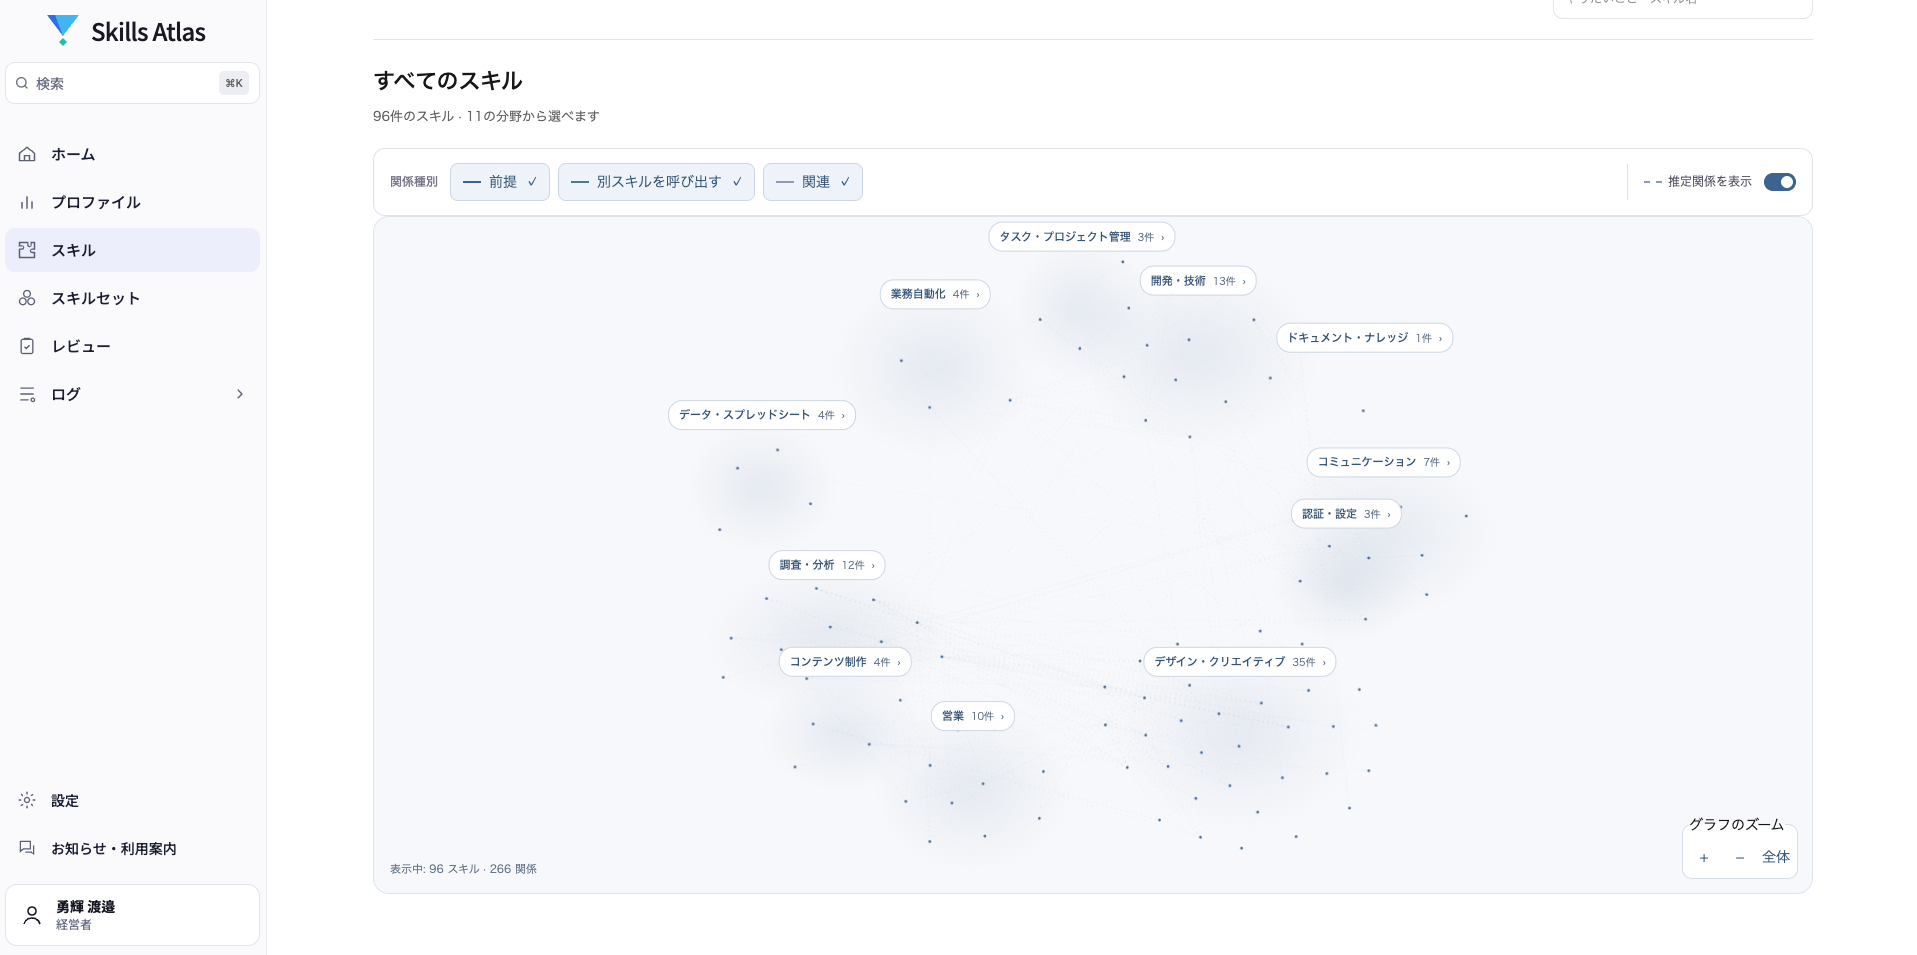Click the search magnifier icon in sidebar

click(x=22, y=83)
